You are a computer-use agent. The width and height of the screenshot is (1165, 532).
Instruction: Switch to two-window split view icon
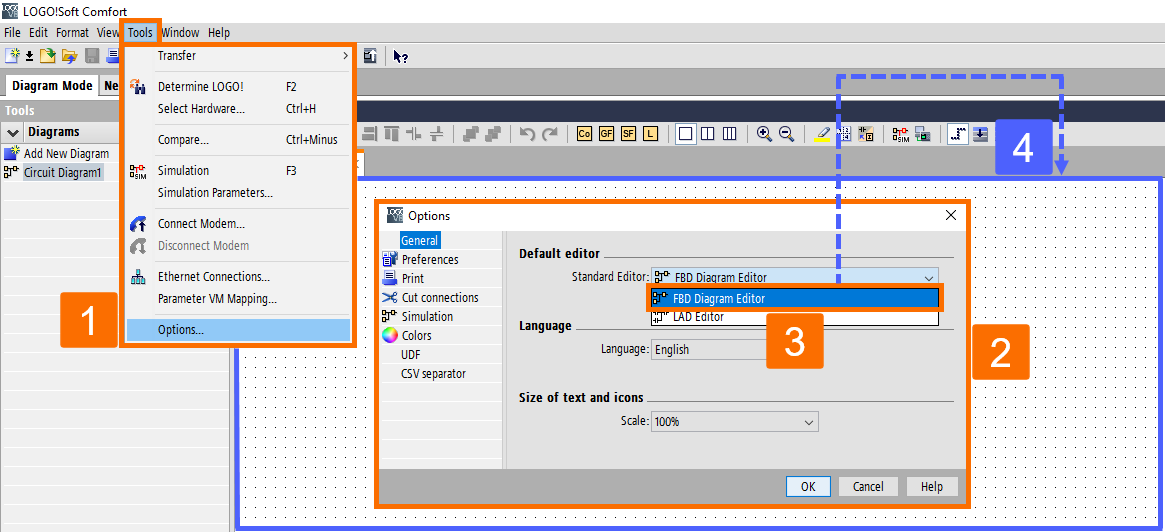pyautogui.click(x=708, y=134)
